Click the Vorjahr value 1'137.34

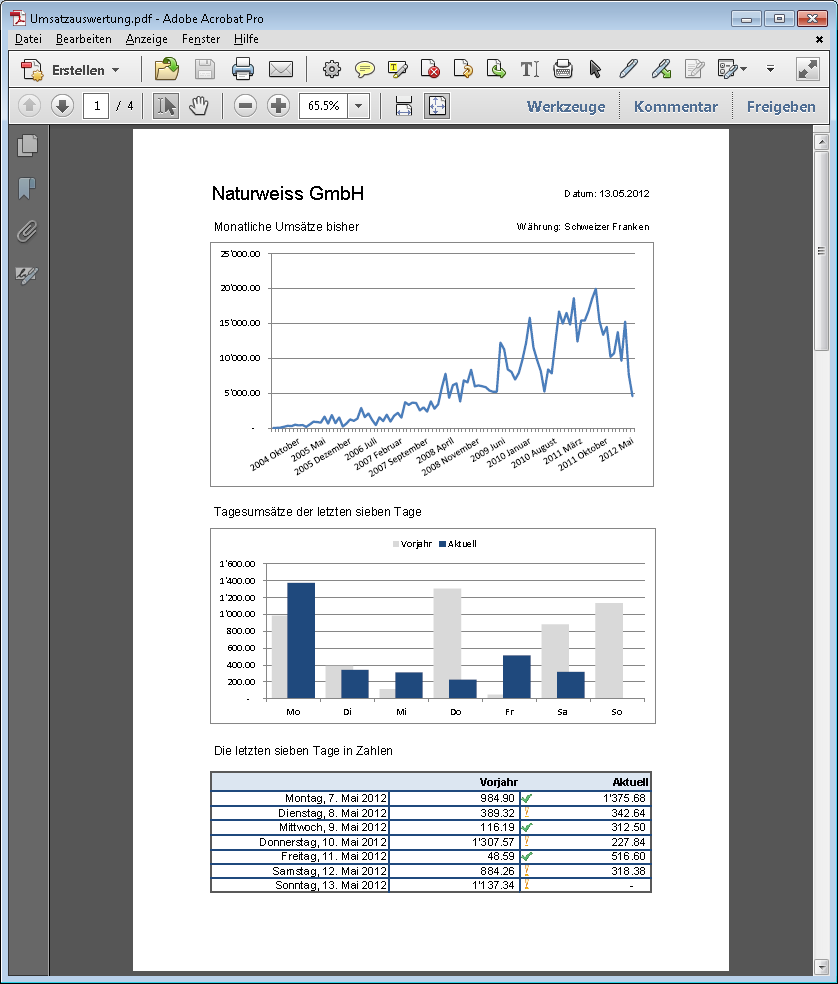click(x=493, y=885)
